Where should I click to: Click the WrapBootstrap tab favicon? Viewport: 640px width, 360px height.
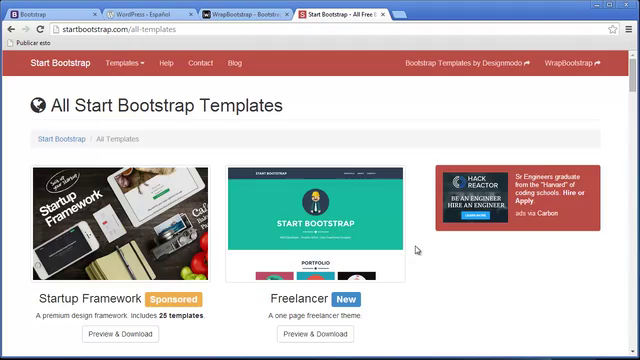207,14
